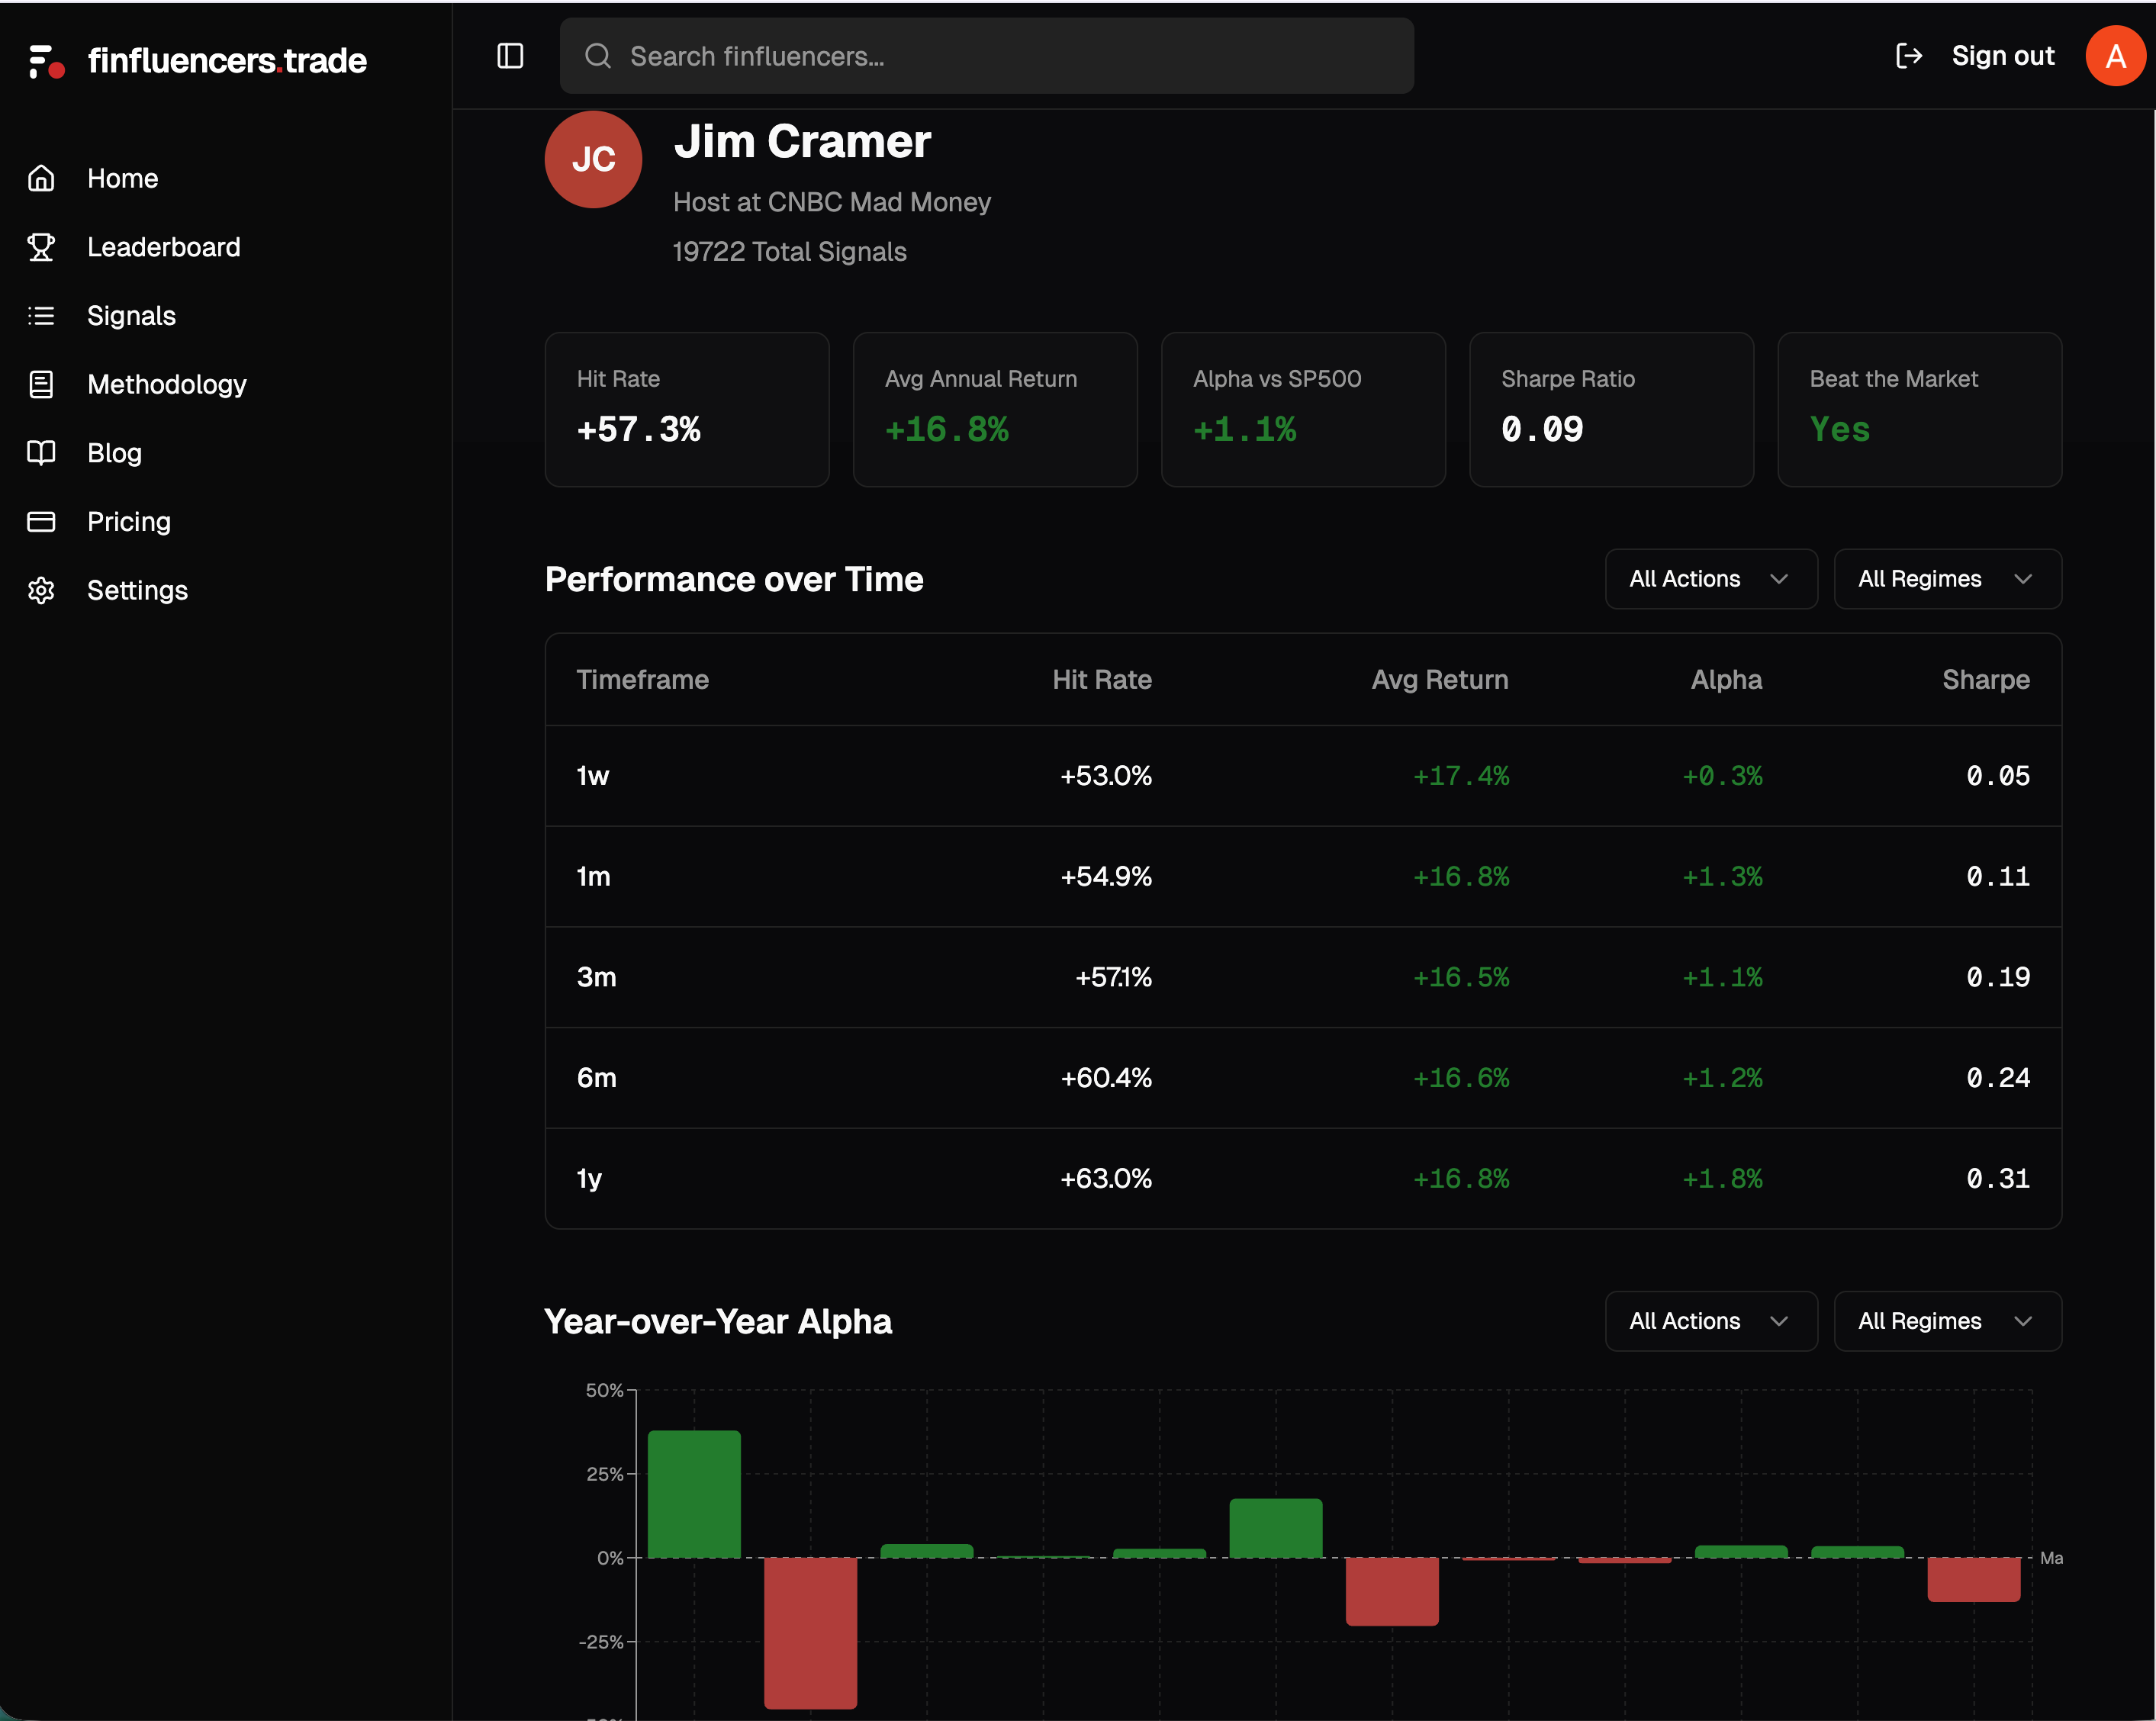Open the Methodology book icon

(x=41, y=384)
